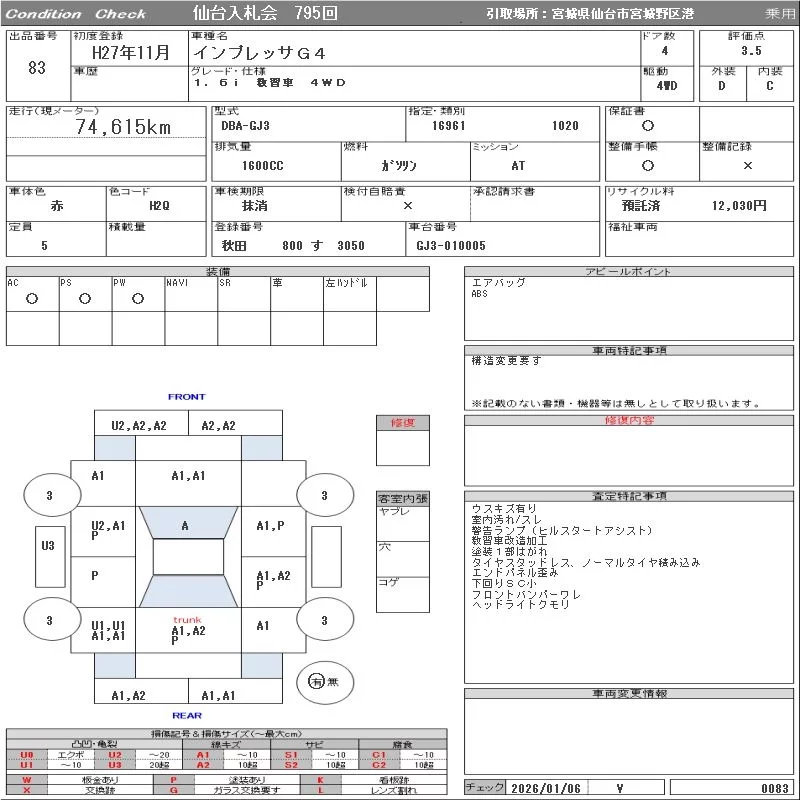Click the red 修復 label box
Image resolution: width=800 pixels, height=800 pixels.
pos(403,423)
